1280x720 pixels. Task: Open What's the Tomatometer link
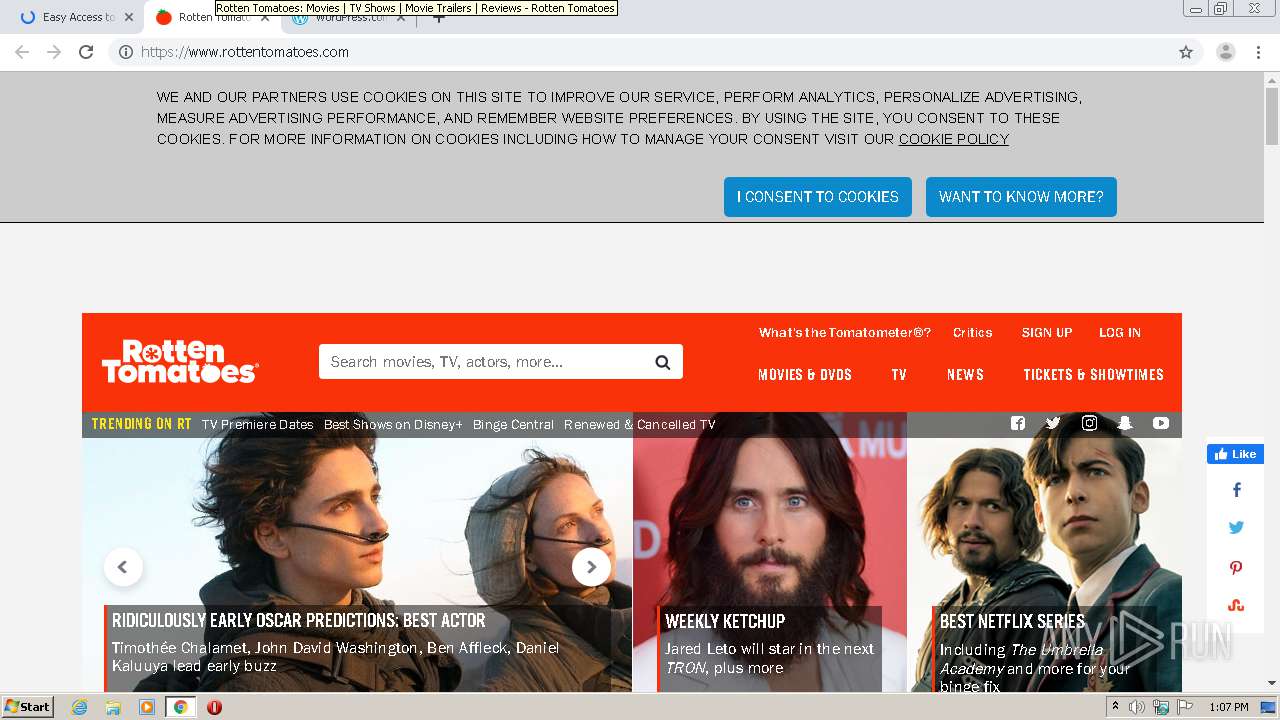[845, 333]
